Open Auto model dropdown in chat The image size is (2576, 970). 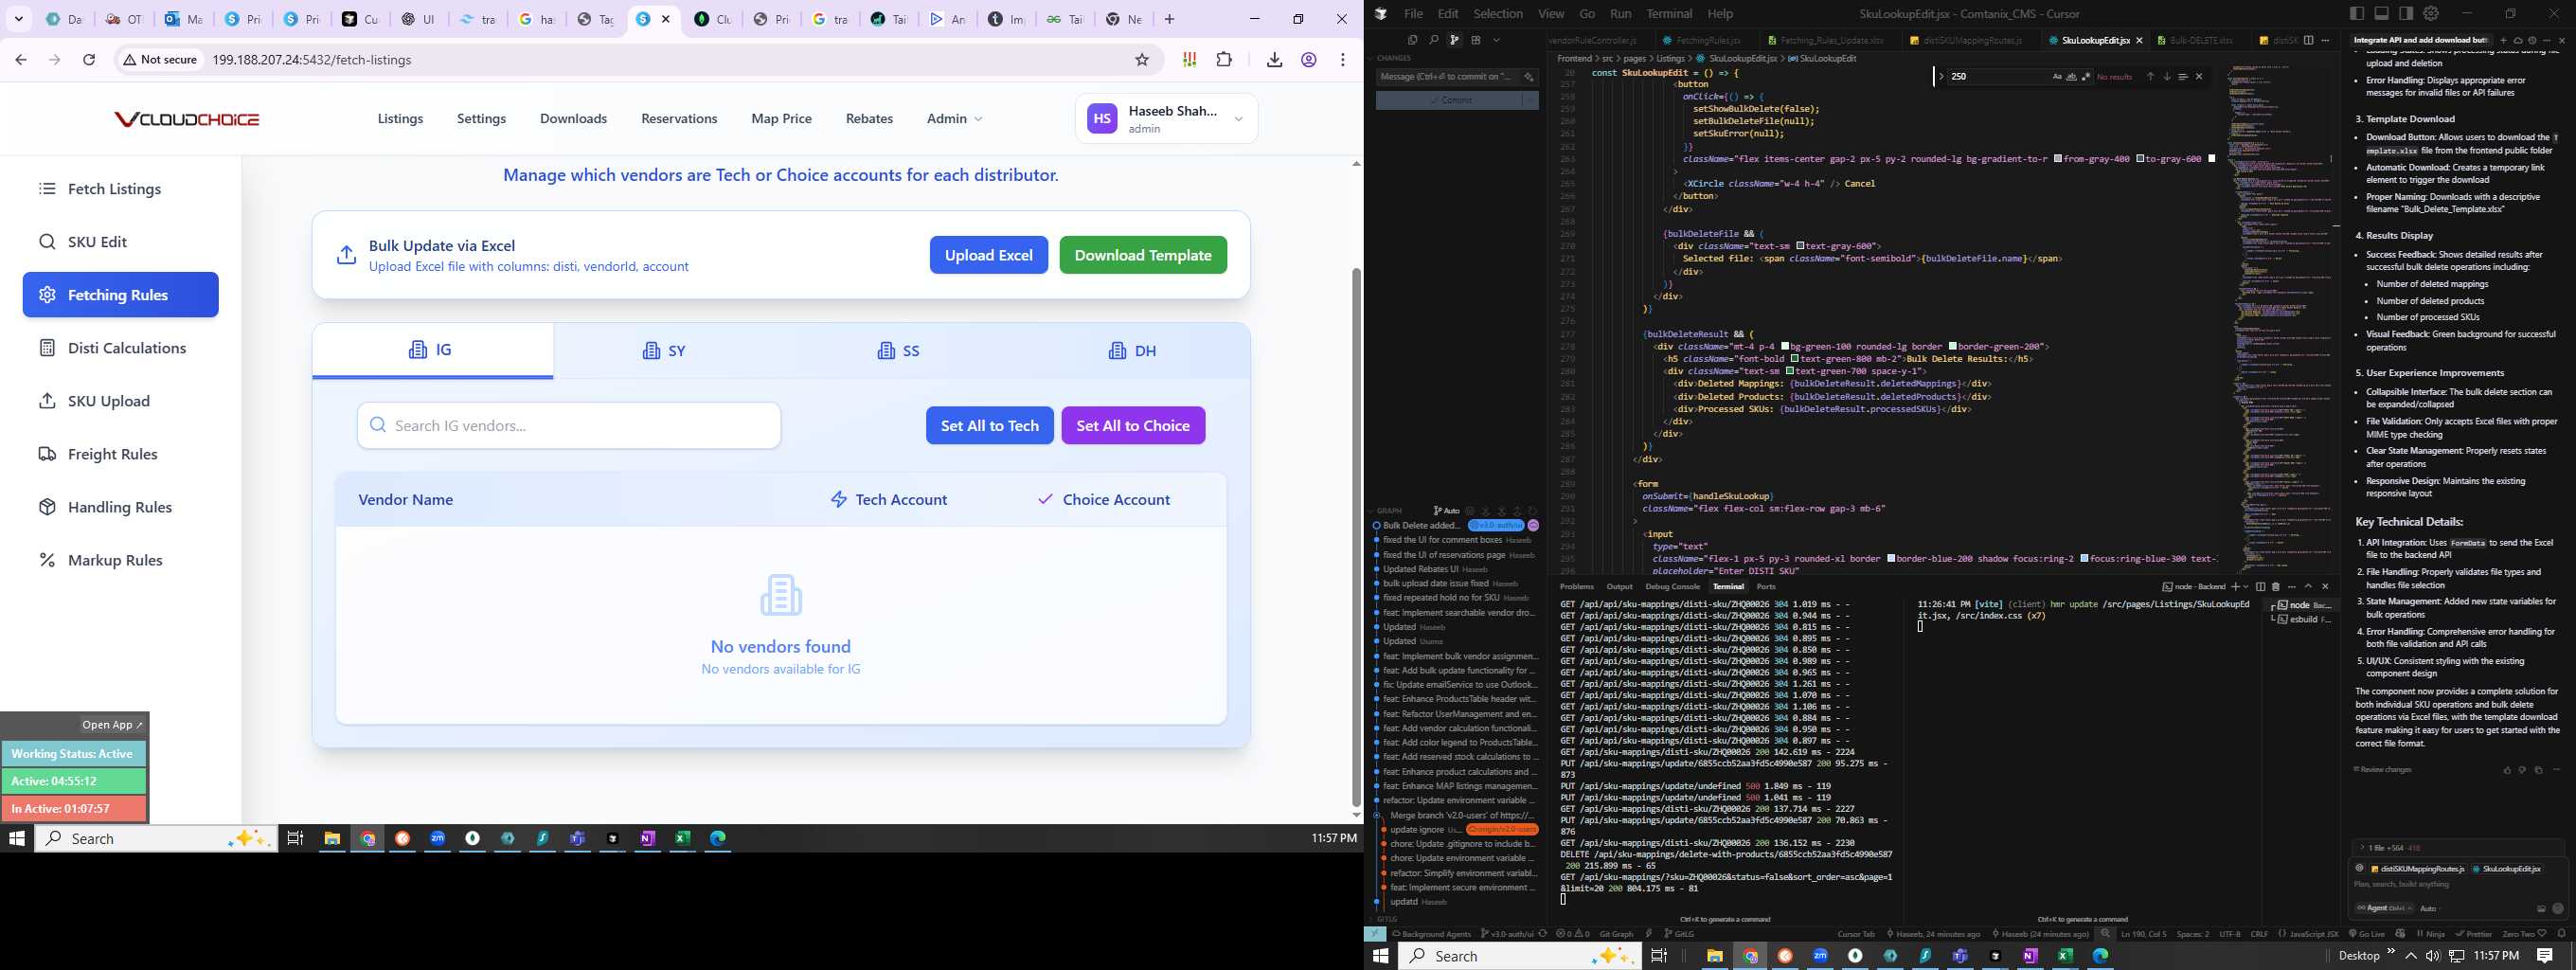(x=2430, y=908)
